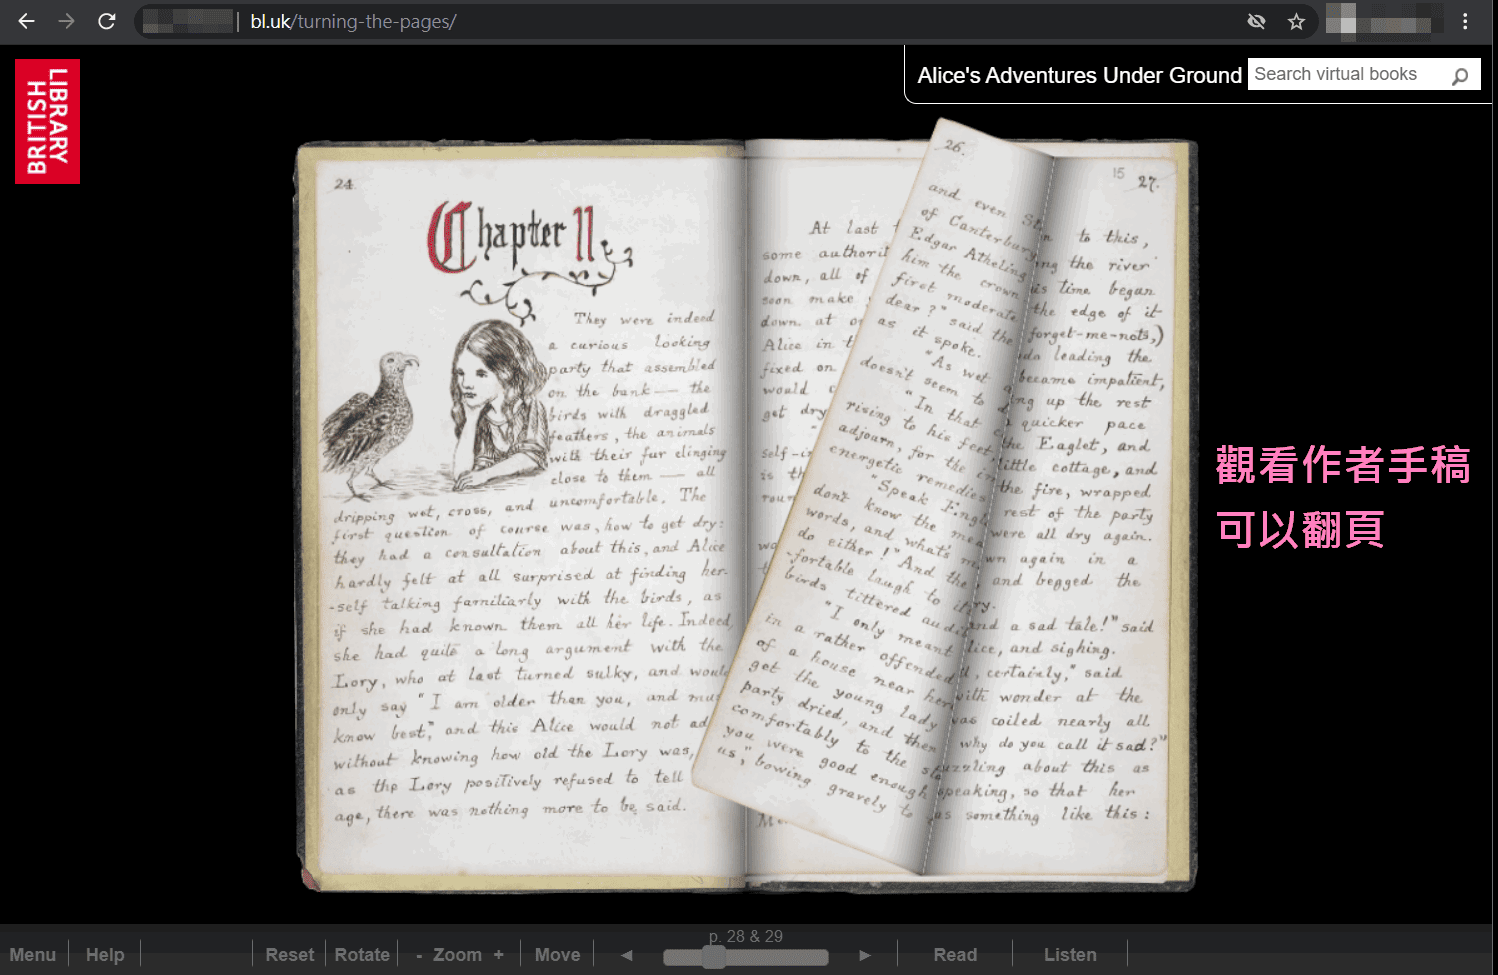
Task: Open Help in bottom toolbar
Action: coord(105,955)
